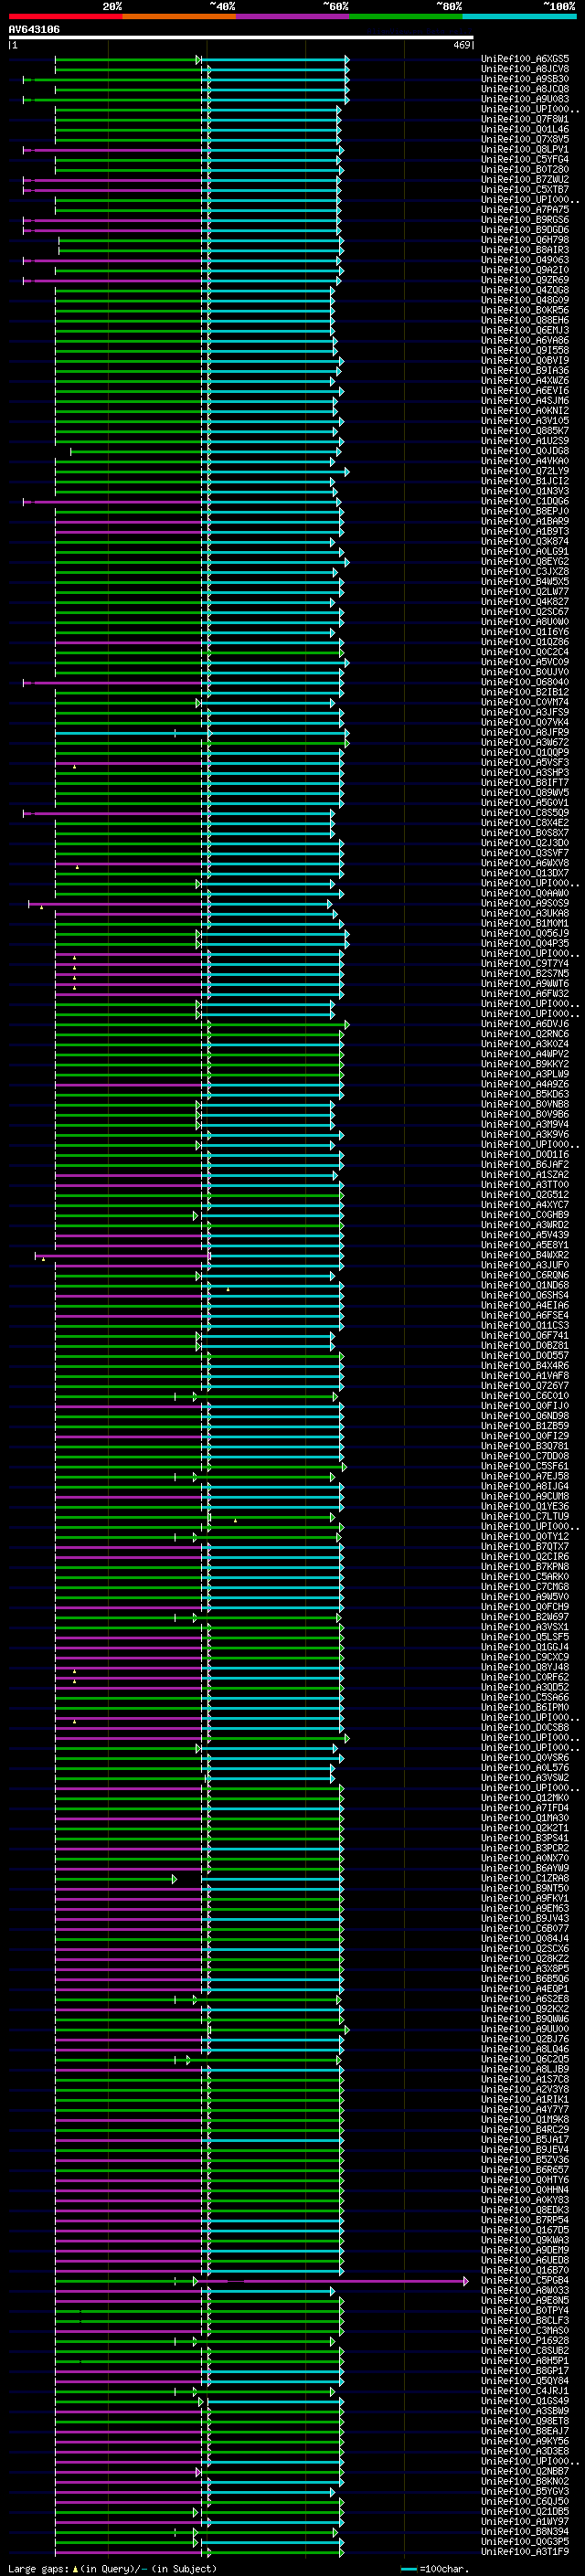Click the UniRef100_C5YFG4 entry

525,159
